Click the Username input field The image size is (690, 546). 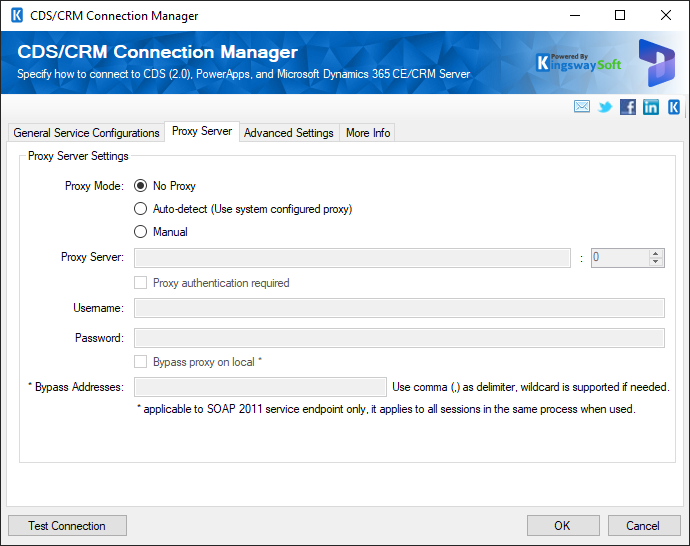[x=399, y=308]
